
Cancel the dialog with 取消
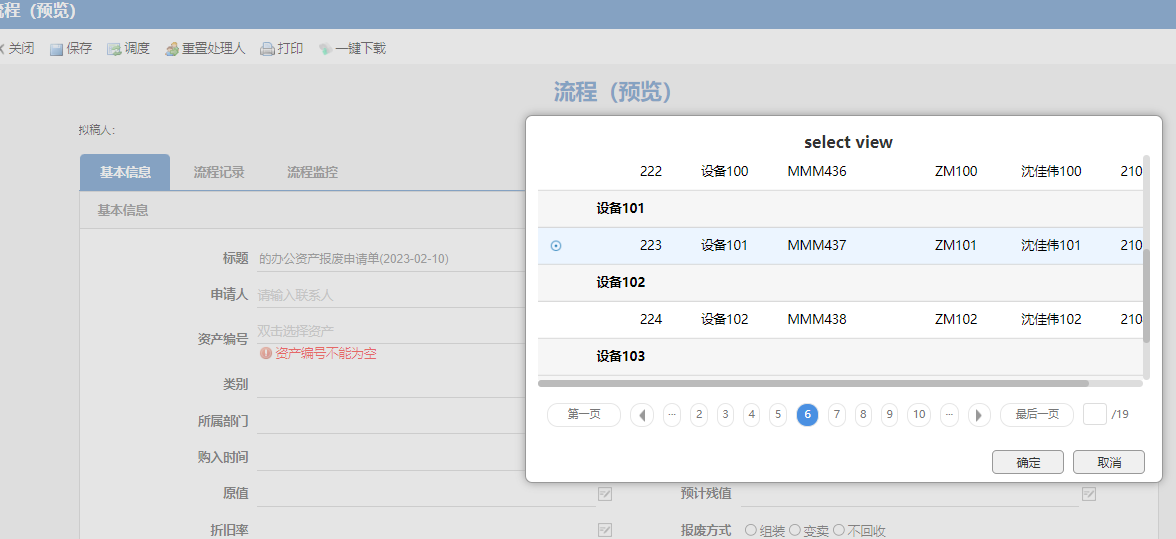click(1108, 462)
